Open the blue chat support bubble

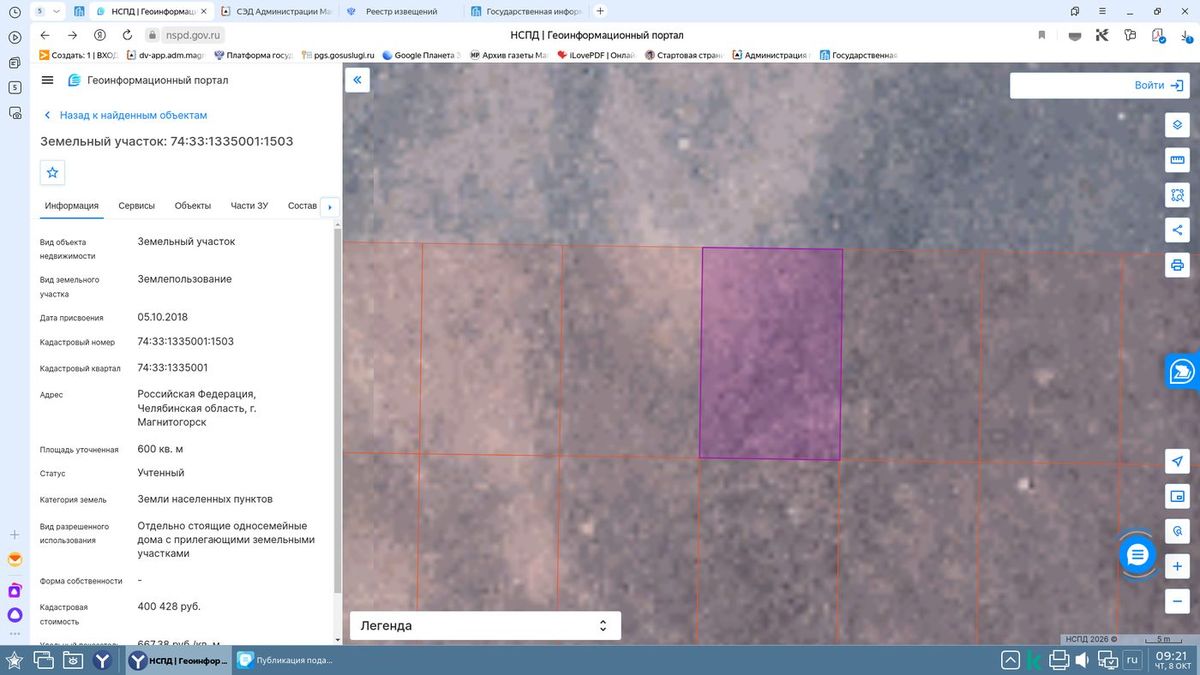tap(1137, 555)
